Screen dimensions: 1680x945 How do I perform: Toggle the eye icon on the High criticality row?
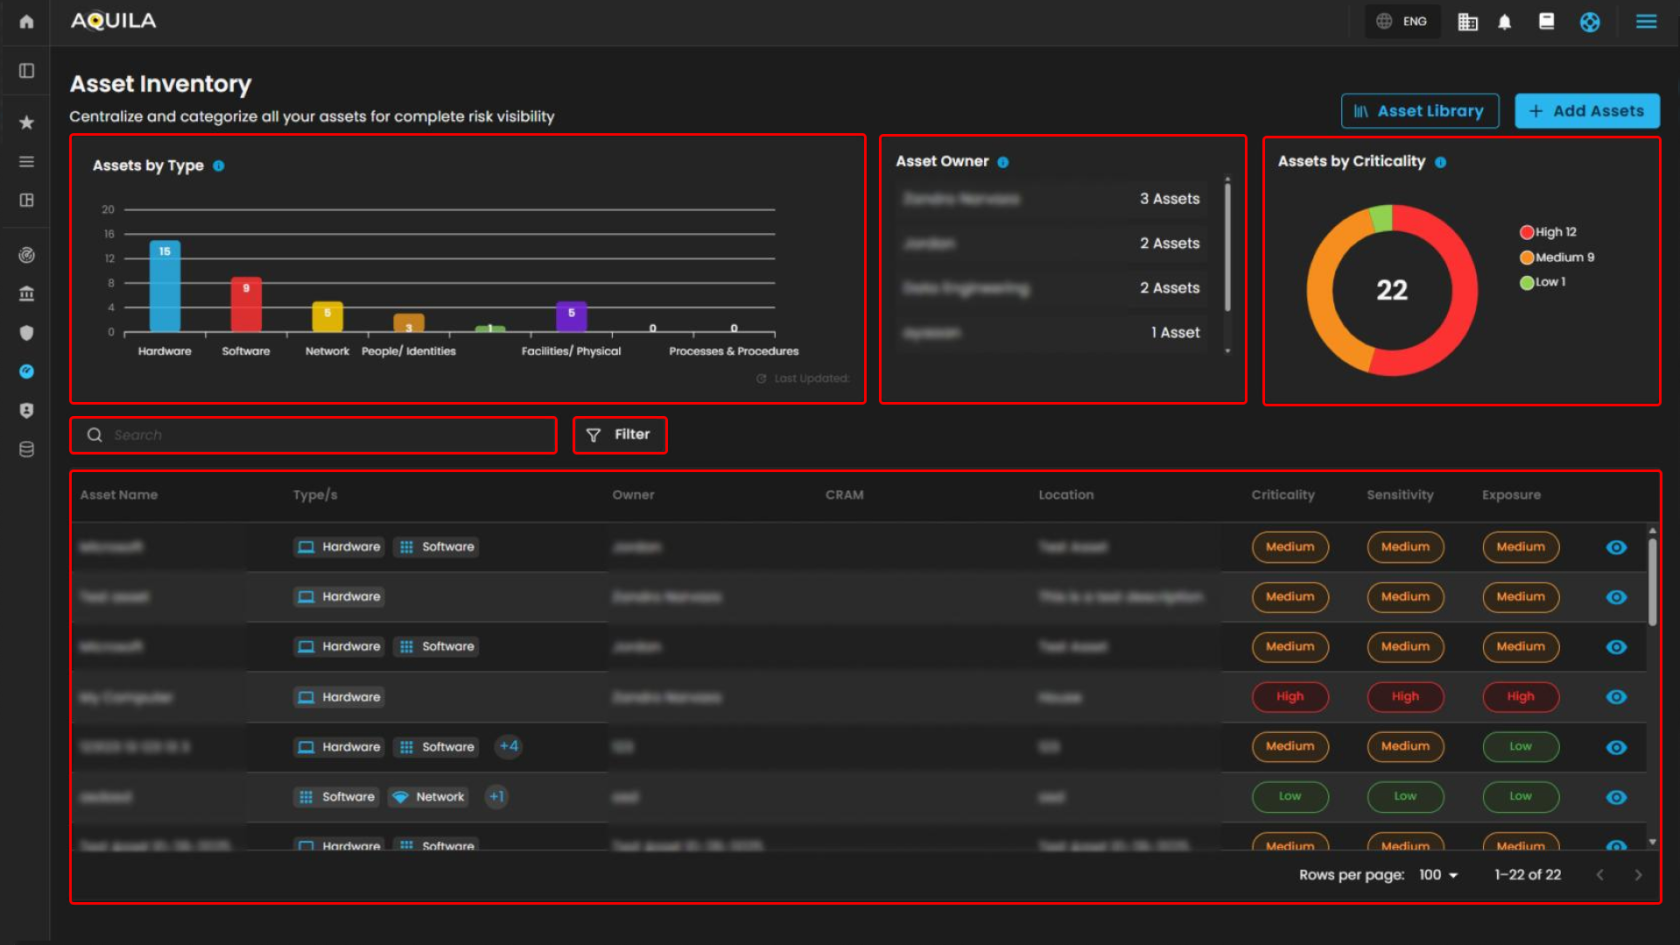pyautogui.click(x=1616, y=697)
